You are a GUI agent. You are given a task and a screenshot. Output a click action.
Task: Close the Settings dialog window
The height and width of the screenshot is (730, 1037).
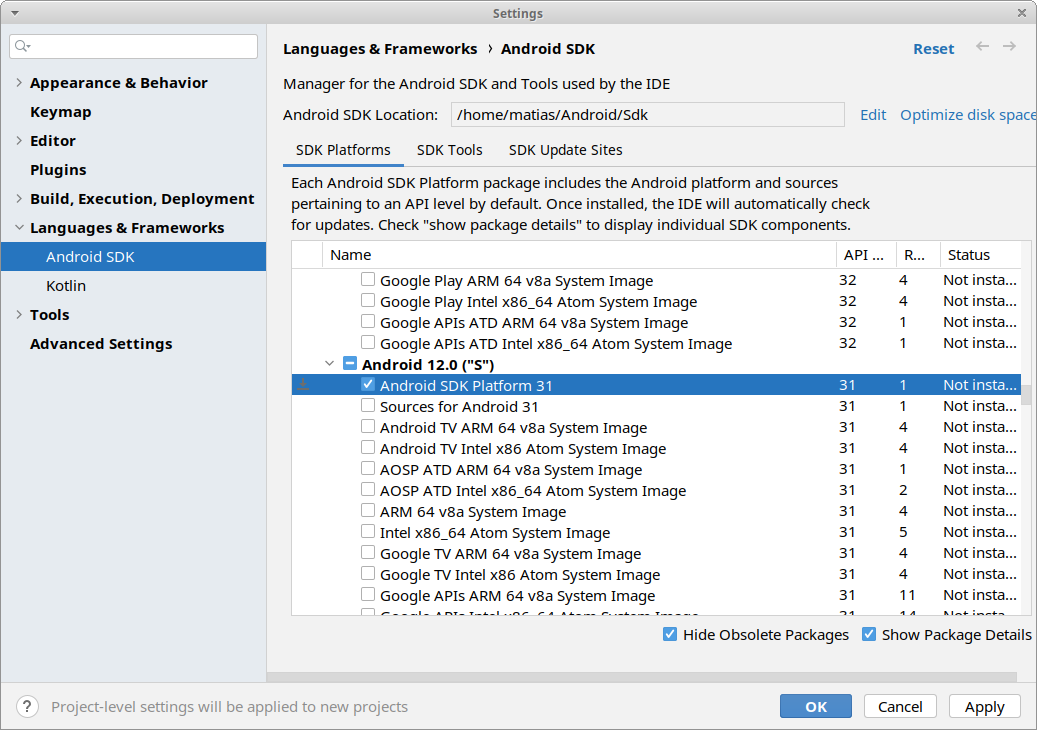pyautogui.click(x=1021, y=13)
